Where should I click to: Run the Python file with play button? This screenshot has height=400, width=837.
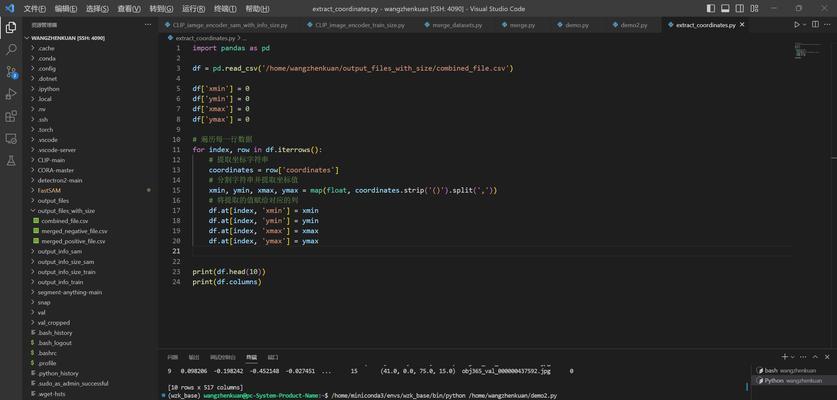[x=796, y=25]
